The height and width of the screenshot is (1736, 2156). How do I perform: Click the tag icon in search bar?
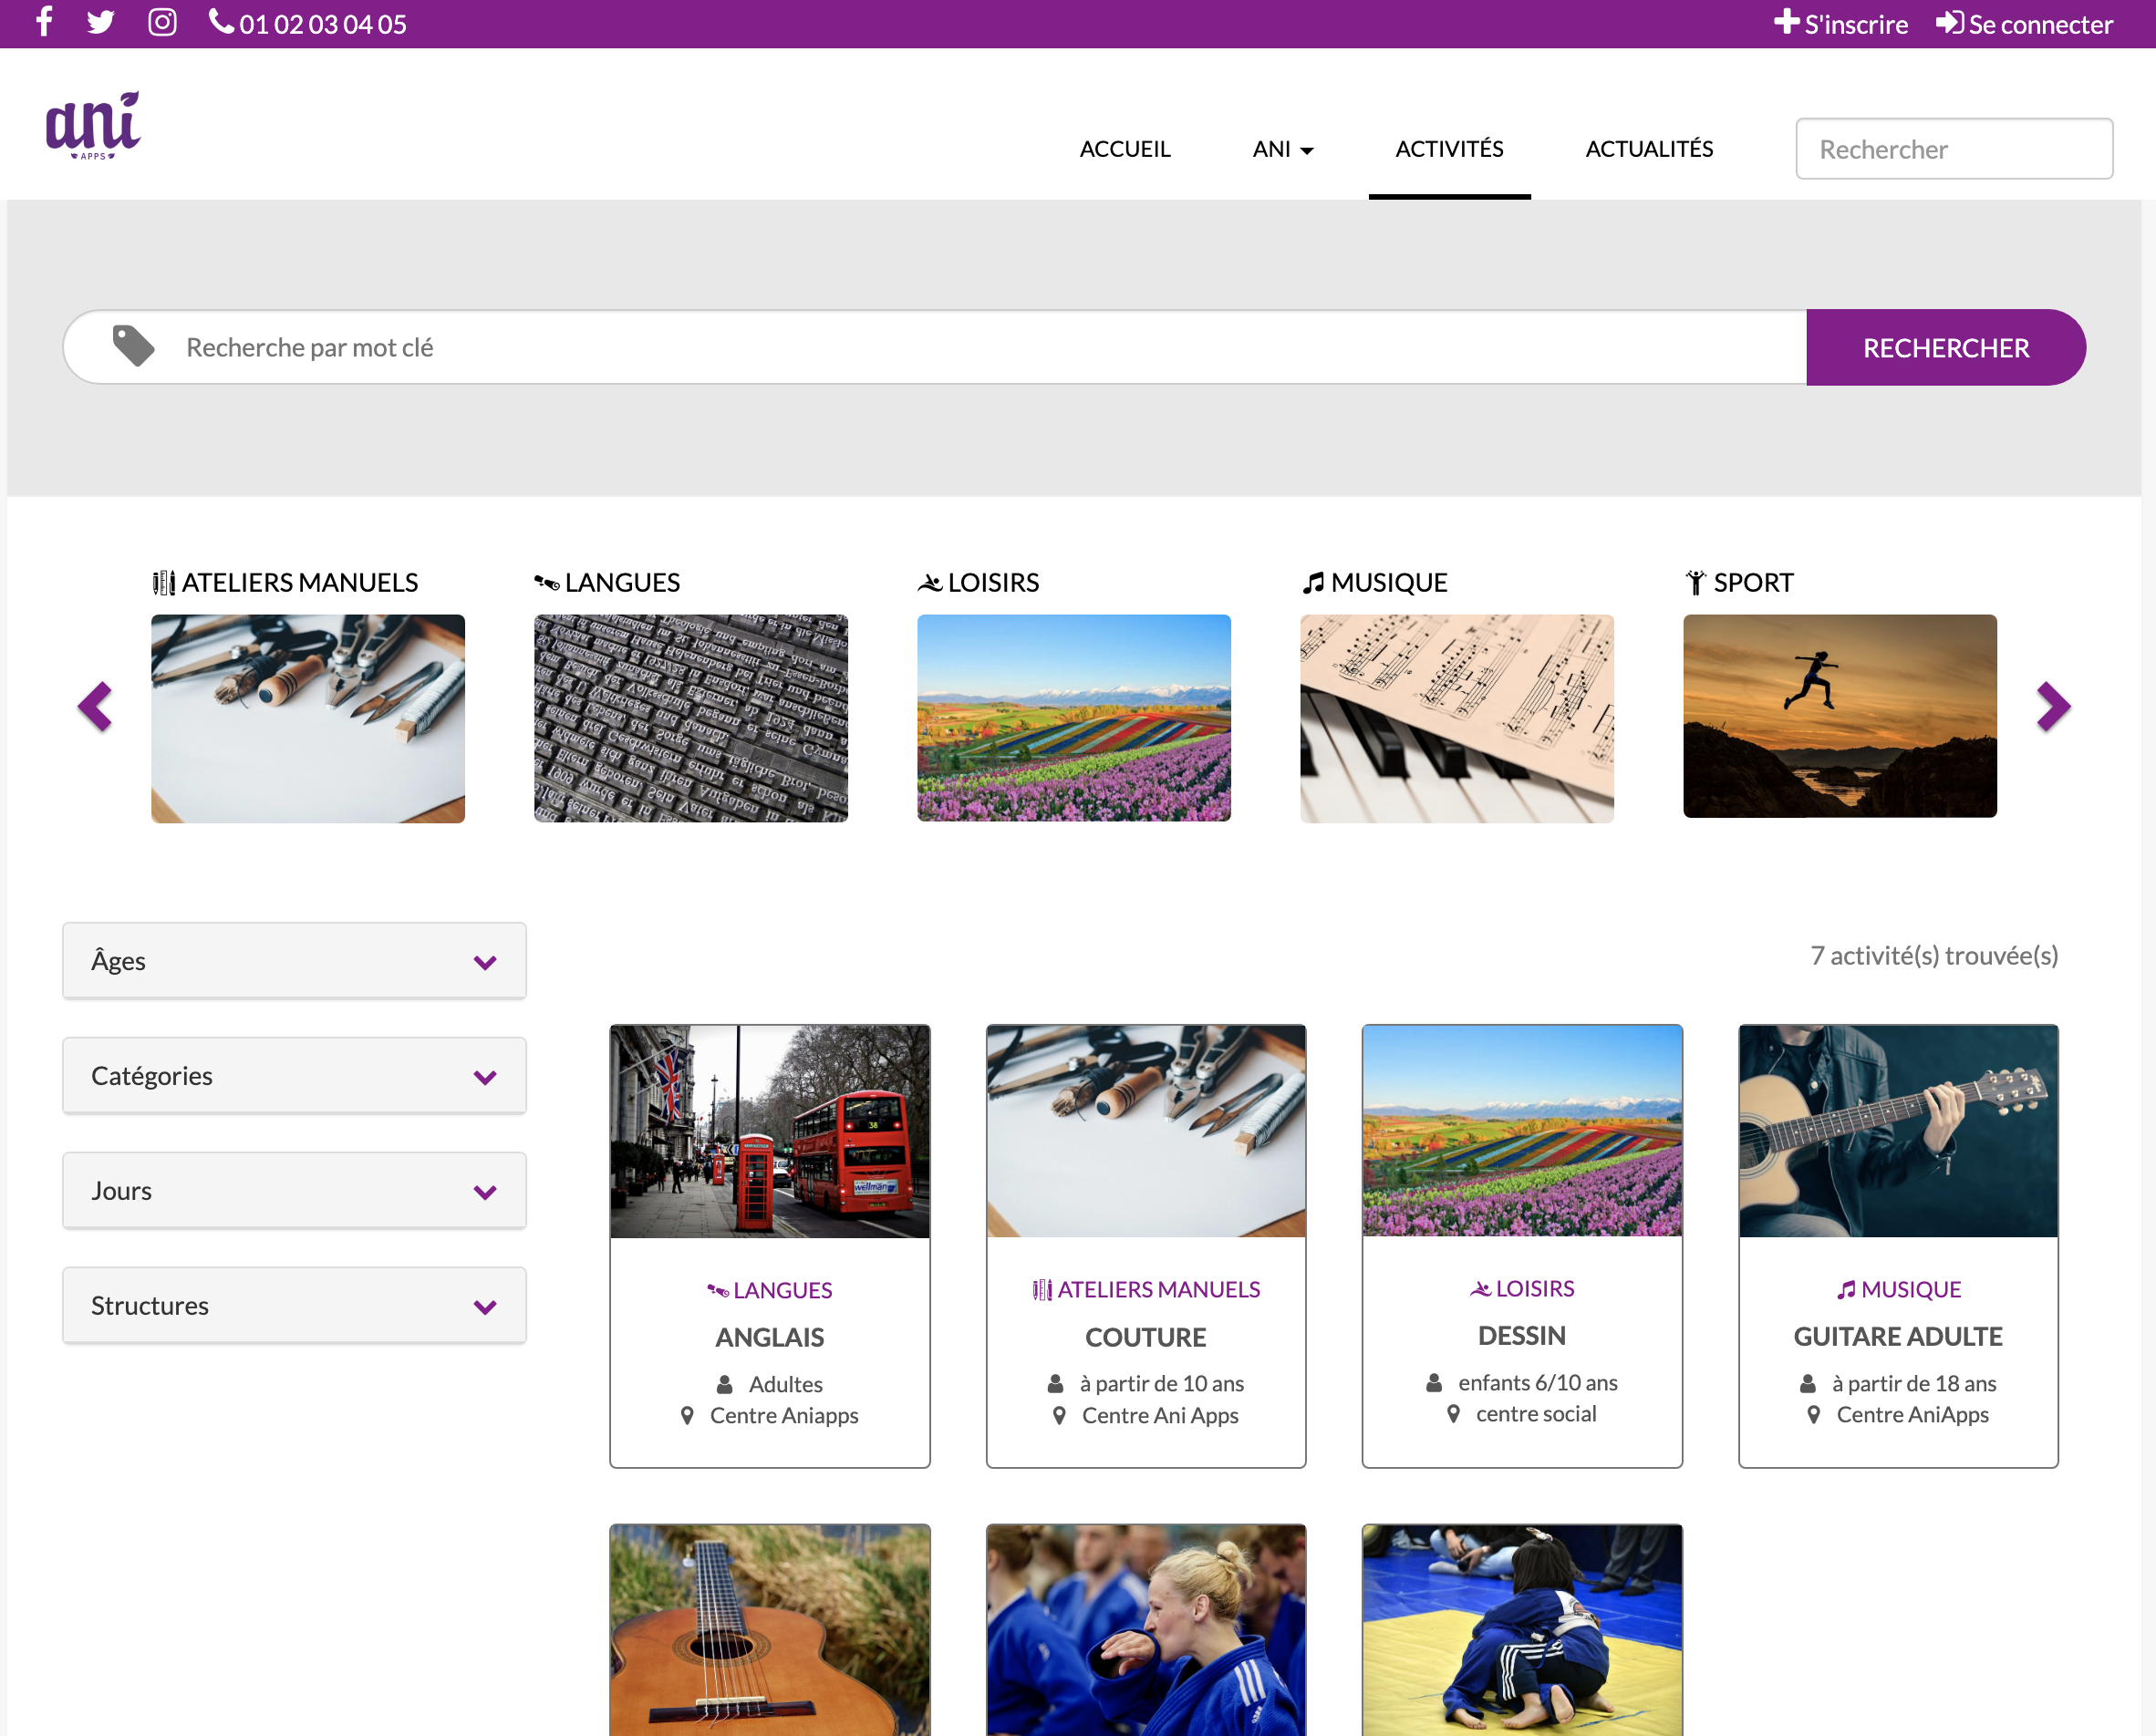[133, 346]
